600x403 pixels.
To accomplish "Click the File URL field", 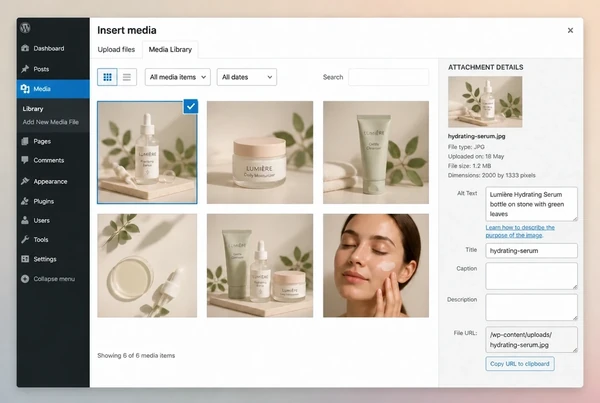I will pyautogui.click(x=531, y=339).
